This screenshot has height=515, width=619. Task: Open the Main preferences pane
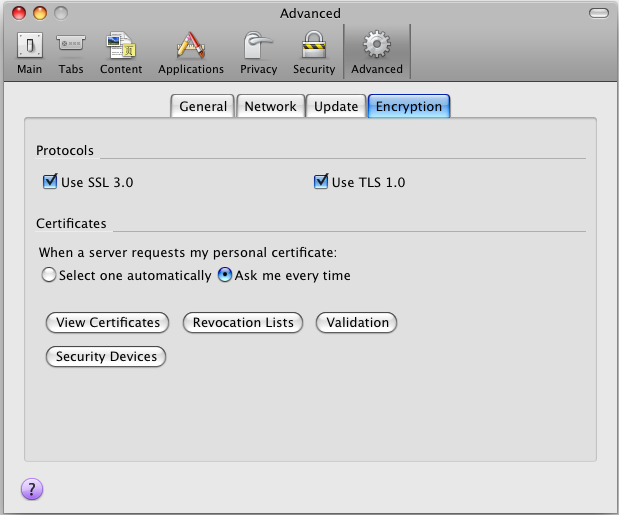30,52
